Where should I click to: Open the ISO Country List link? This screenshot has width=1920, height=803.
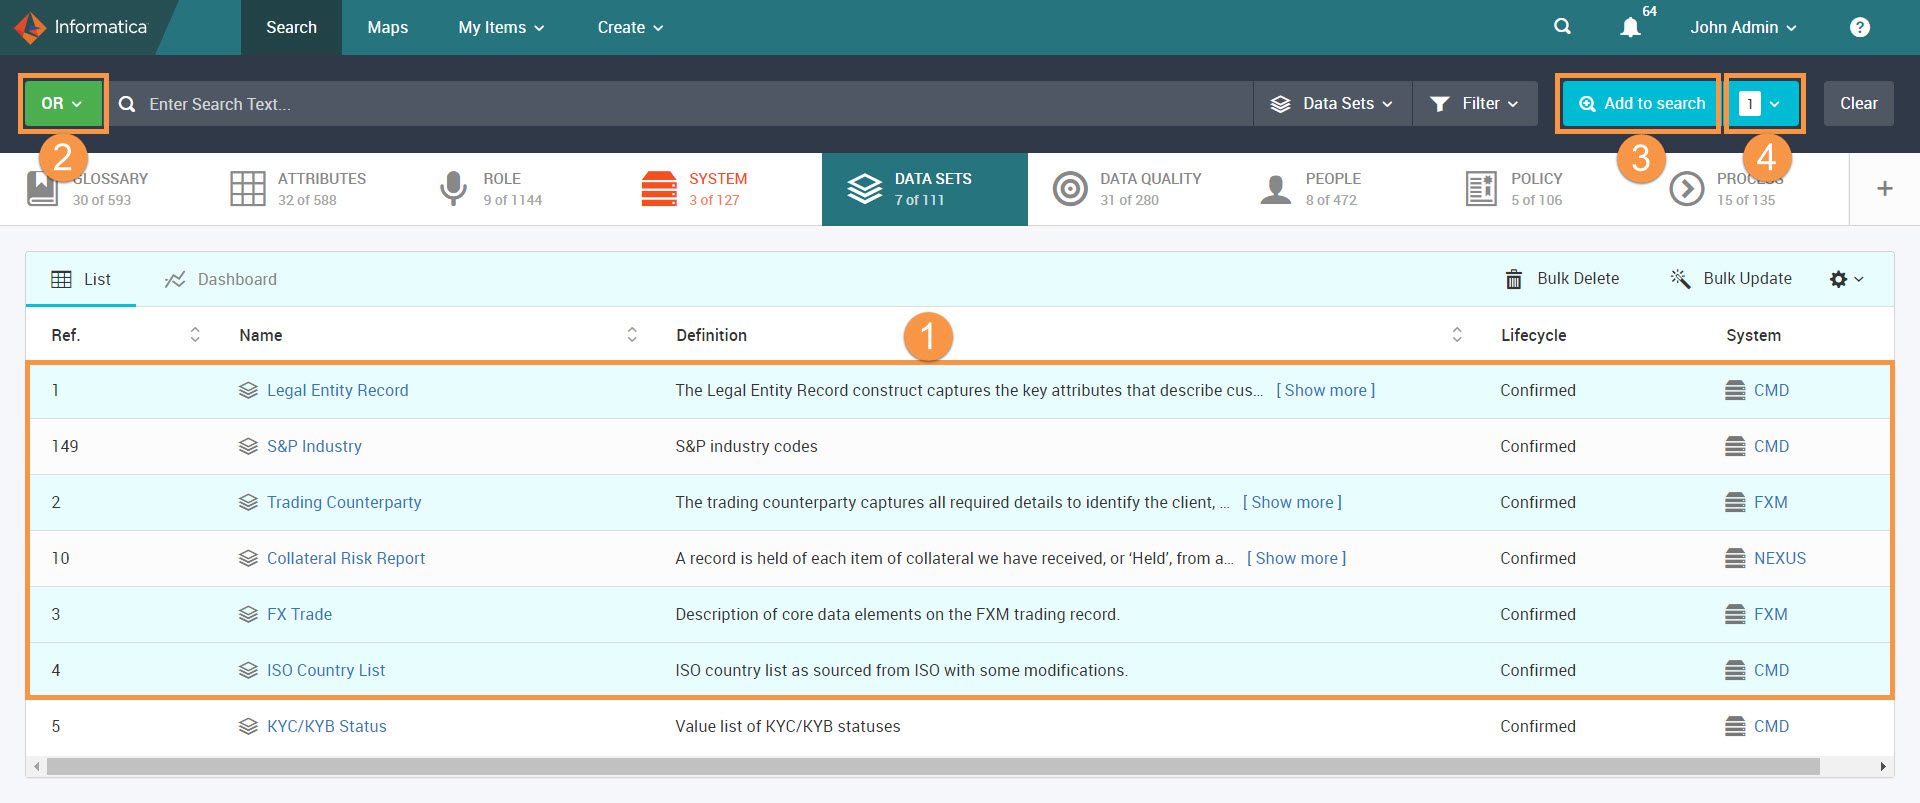click(326, 671)
